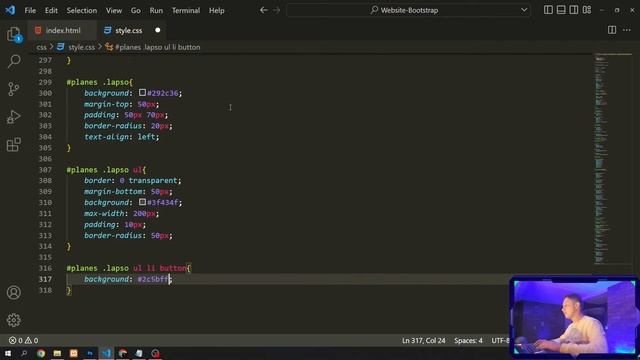Viewport: 640px width, 360px height.
Task: Open the Go menu
Action: [x=136, y=10]
